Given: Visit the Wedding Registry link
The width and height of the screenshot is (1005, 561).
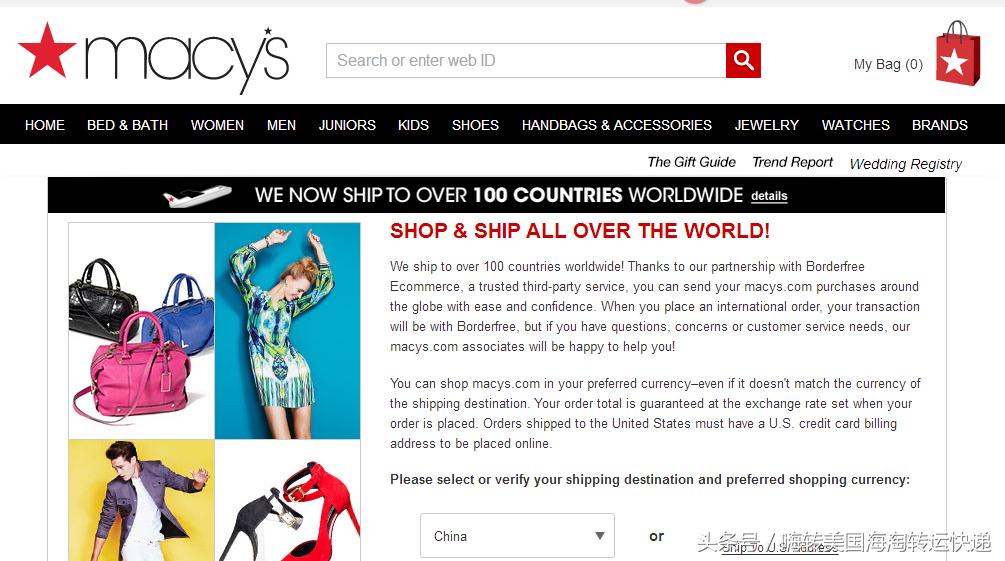Looking at the screenshot, I should coord(906,164).
